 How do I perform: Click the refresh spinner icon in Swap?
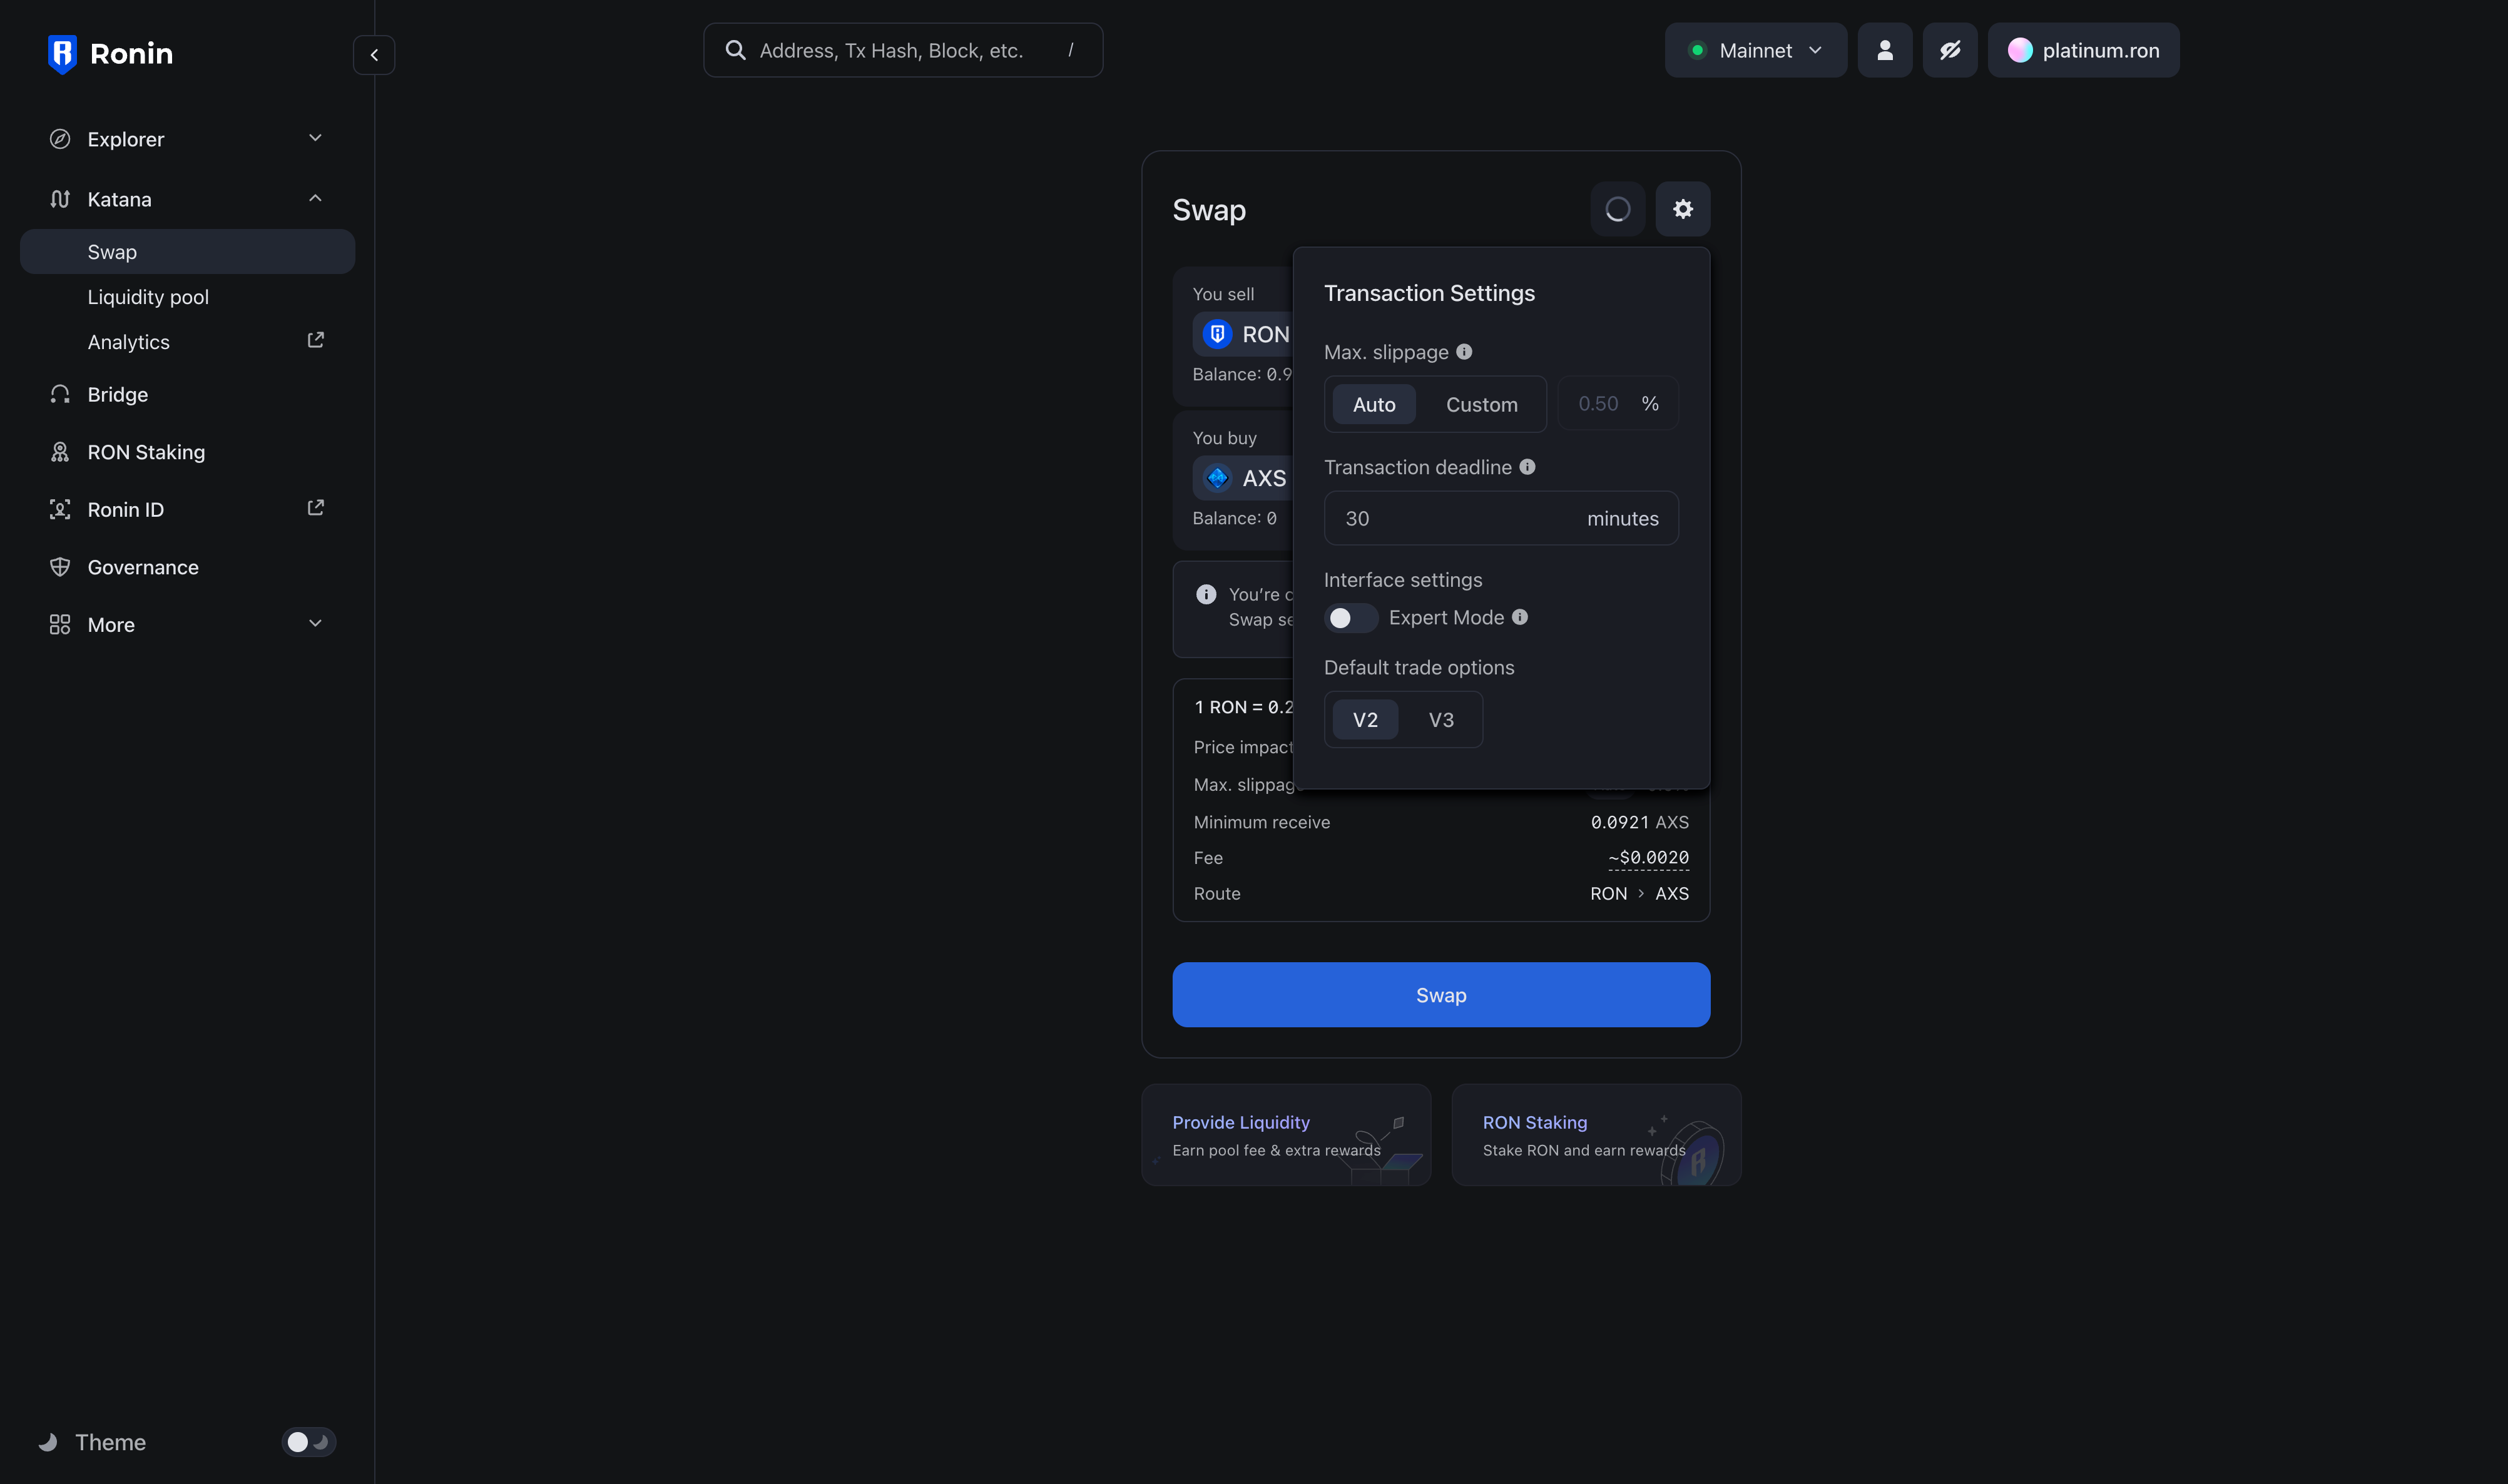coord(1617,209)
